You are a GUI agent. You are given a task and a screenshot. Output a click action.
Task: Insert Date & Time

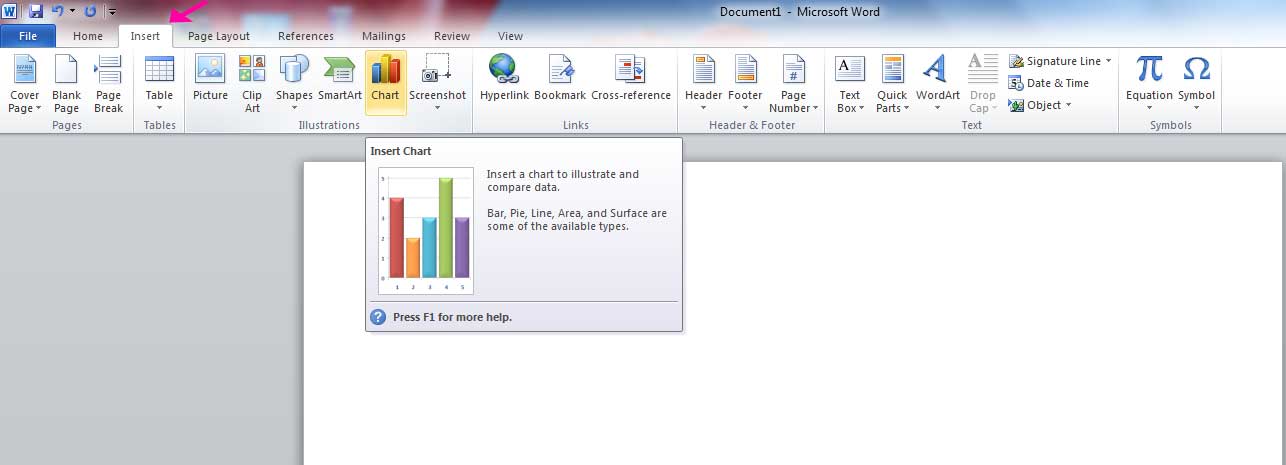pos(1049,83)
